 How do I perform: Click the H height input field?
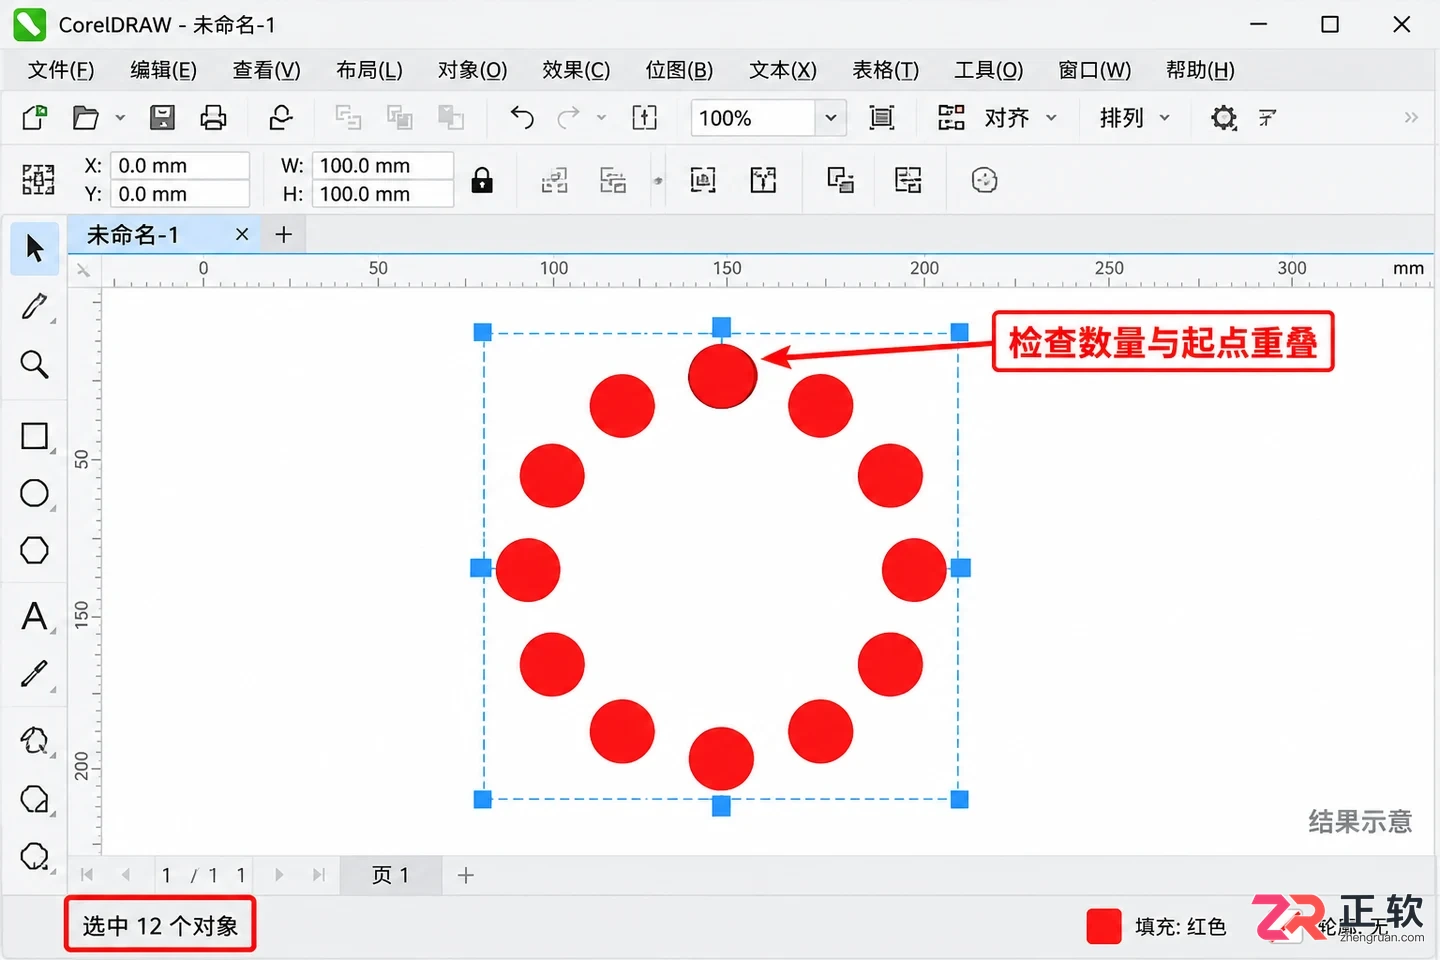coord(383,194)
